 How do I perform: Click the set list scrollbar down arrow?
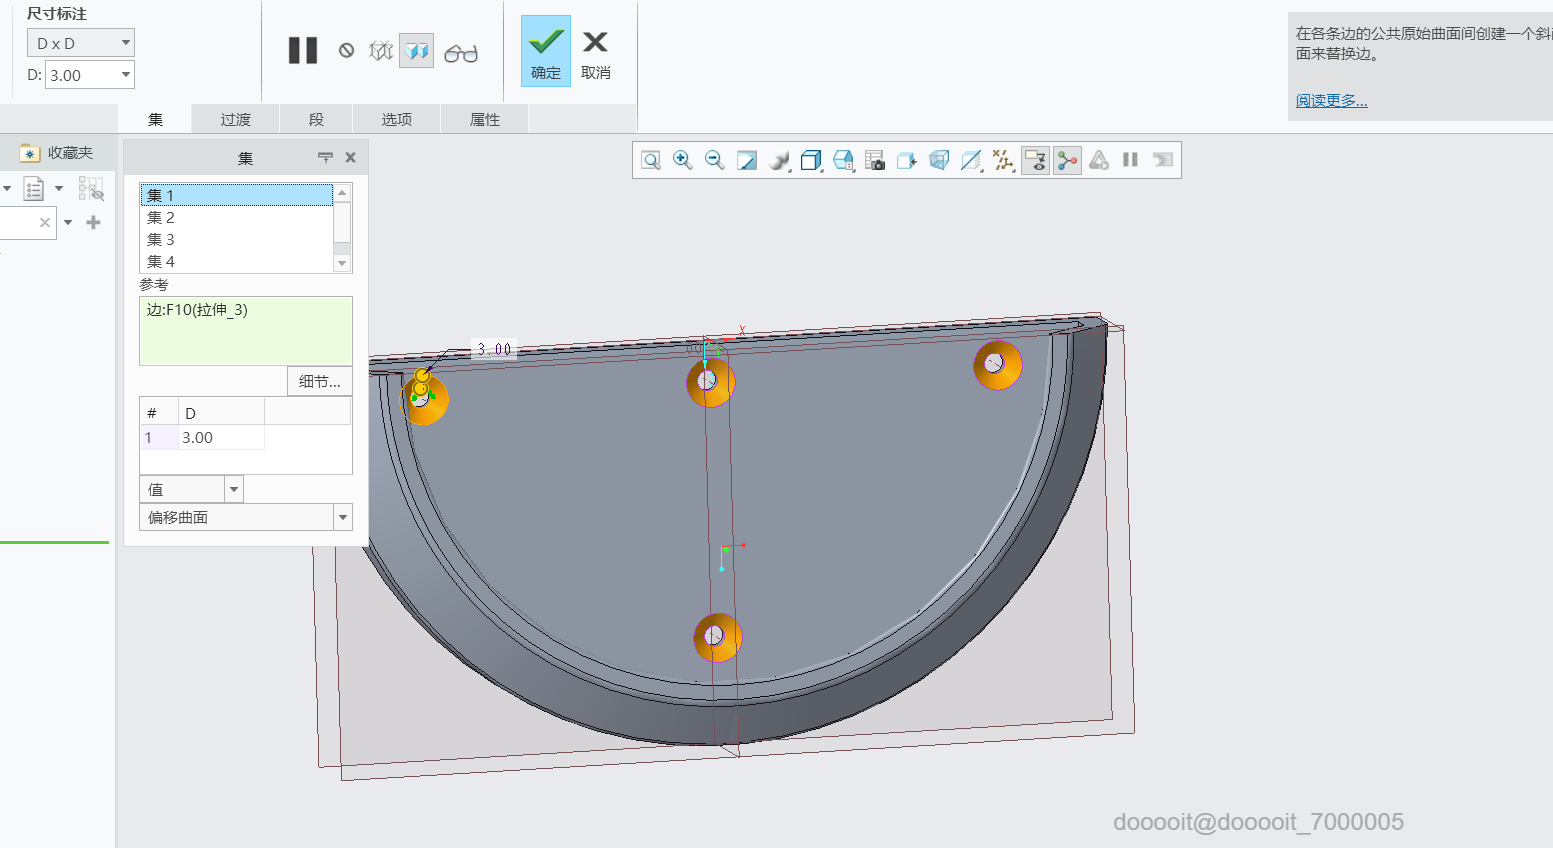(x=342, y=264)
